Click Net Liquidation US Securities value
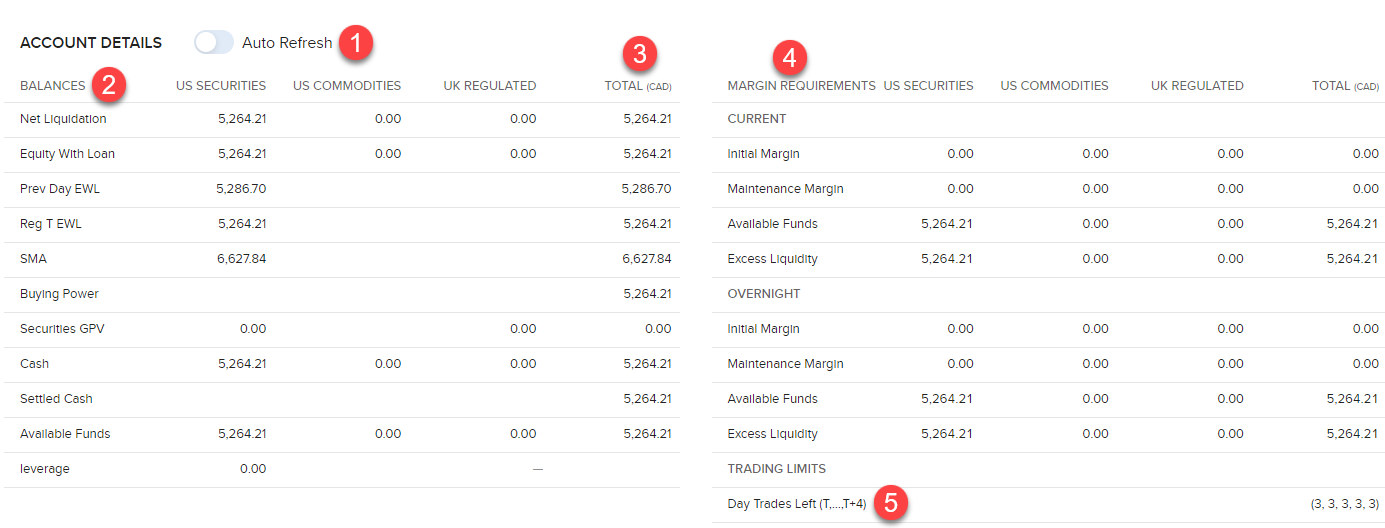 click(x=242, y=119)
